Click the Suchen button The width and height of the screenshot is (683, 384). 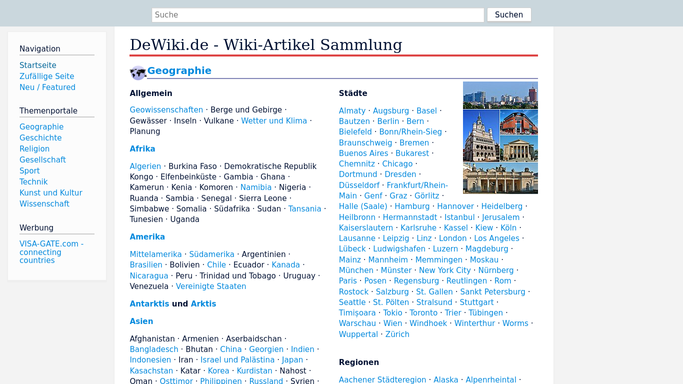(509, 15)
